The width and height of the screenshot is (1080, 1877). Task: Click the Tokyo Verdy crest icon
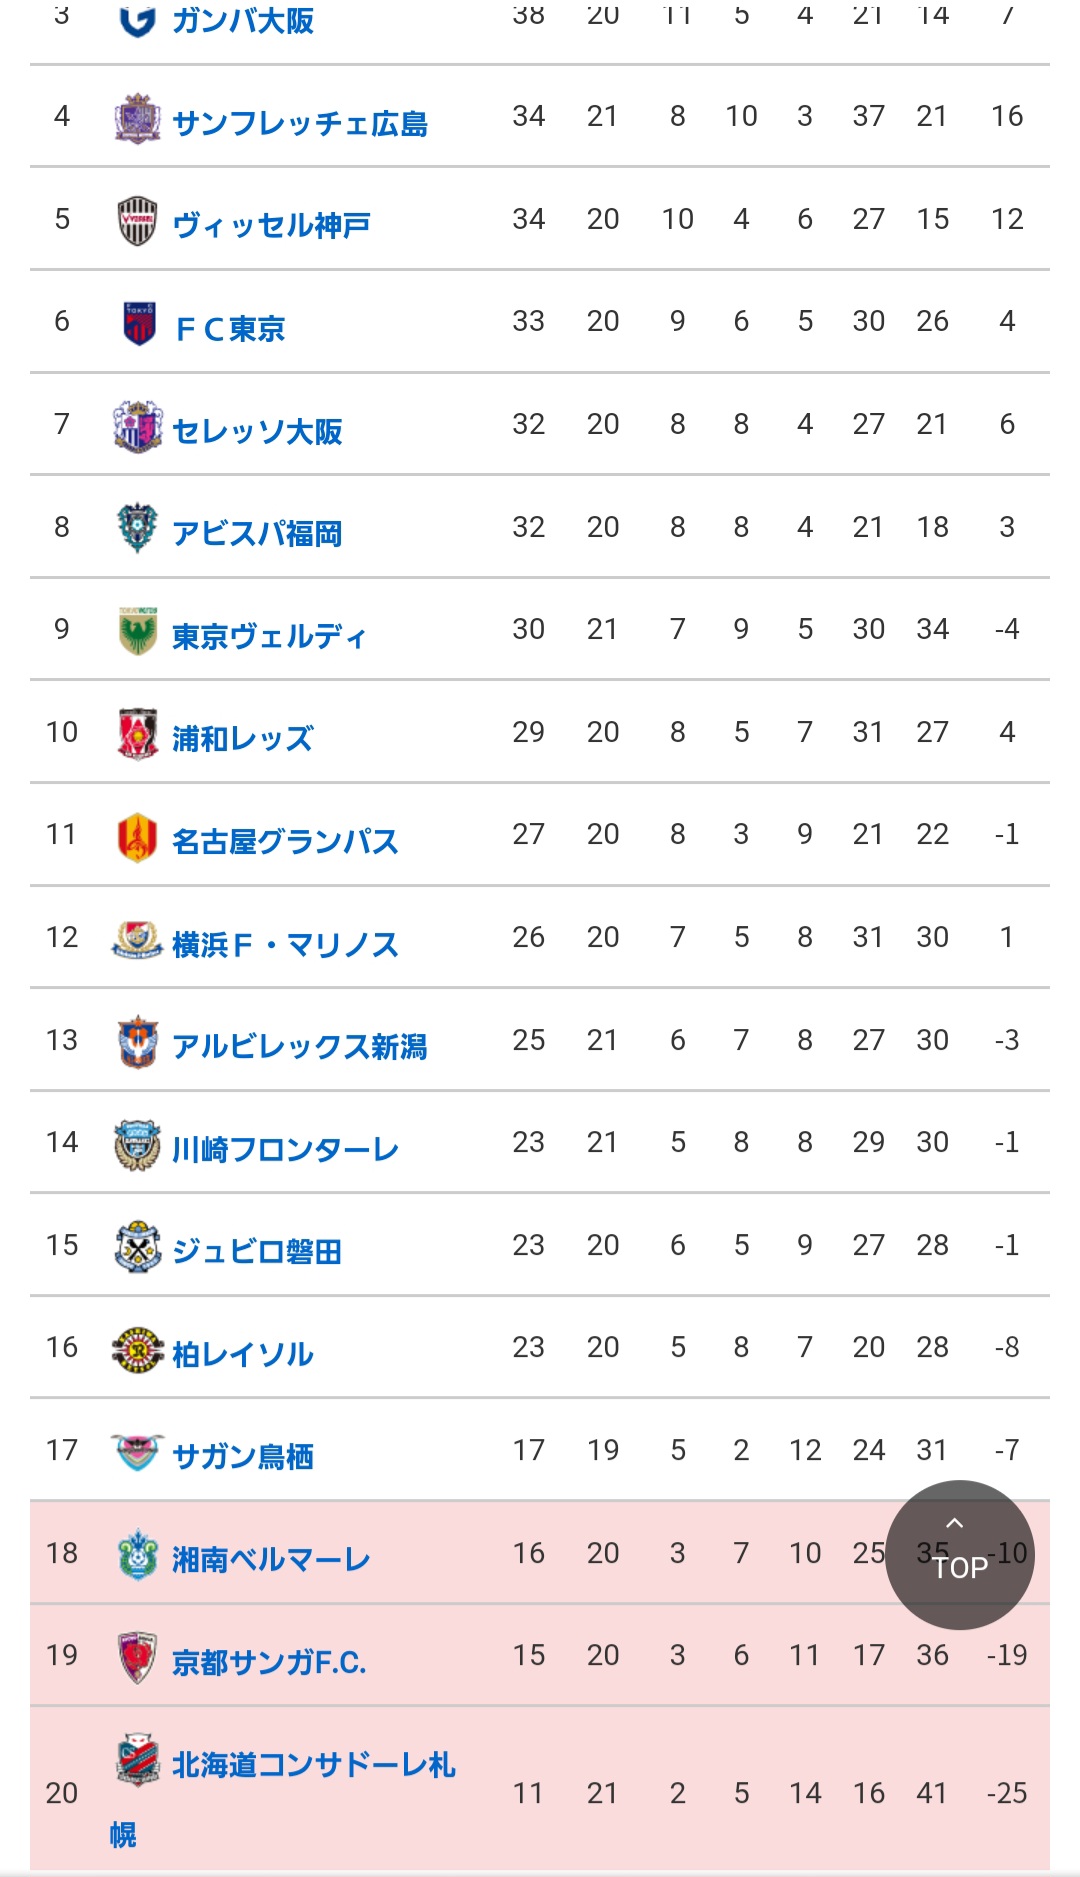(x=138, y=631)
